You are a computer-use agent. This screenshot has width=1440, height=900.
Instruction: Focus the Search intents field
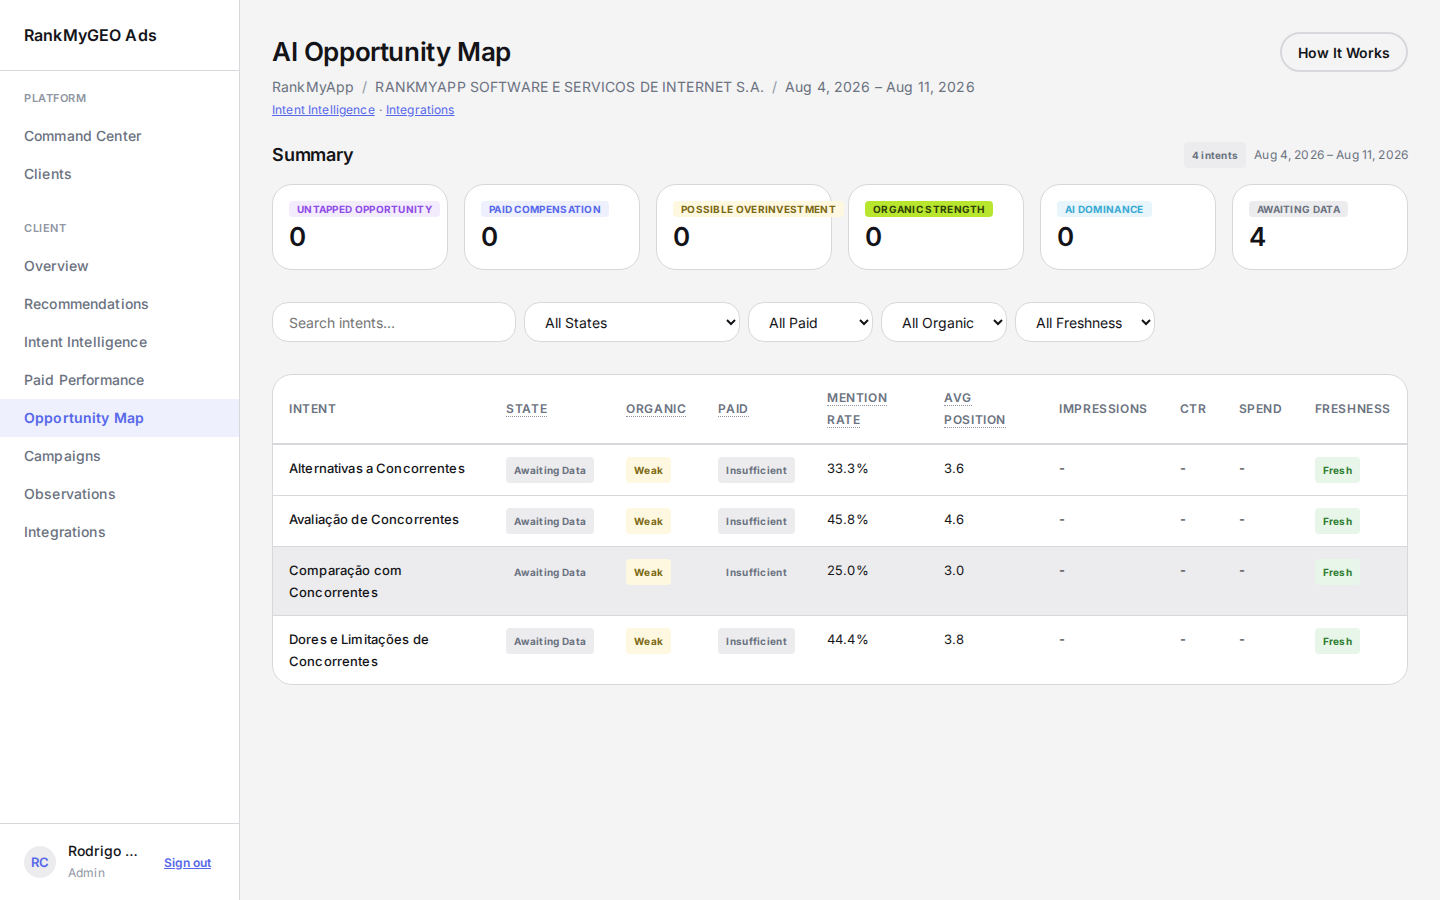(394, 322)
